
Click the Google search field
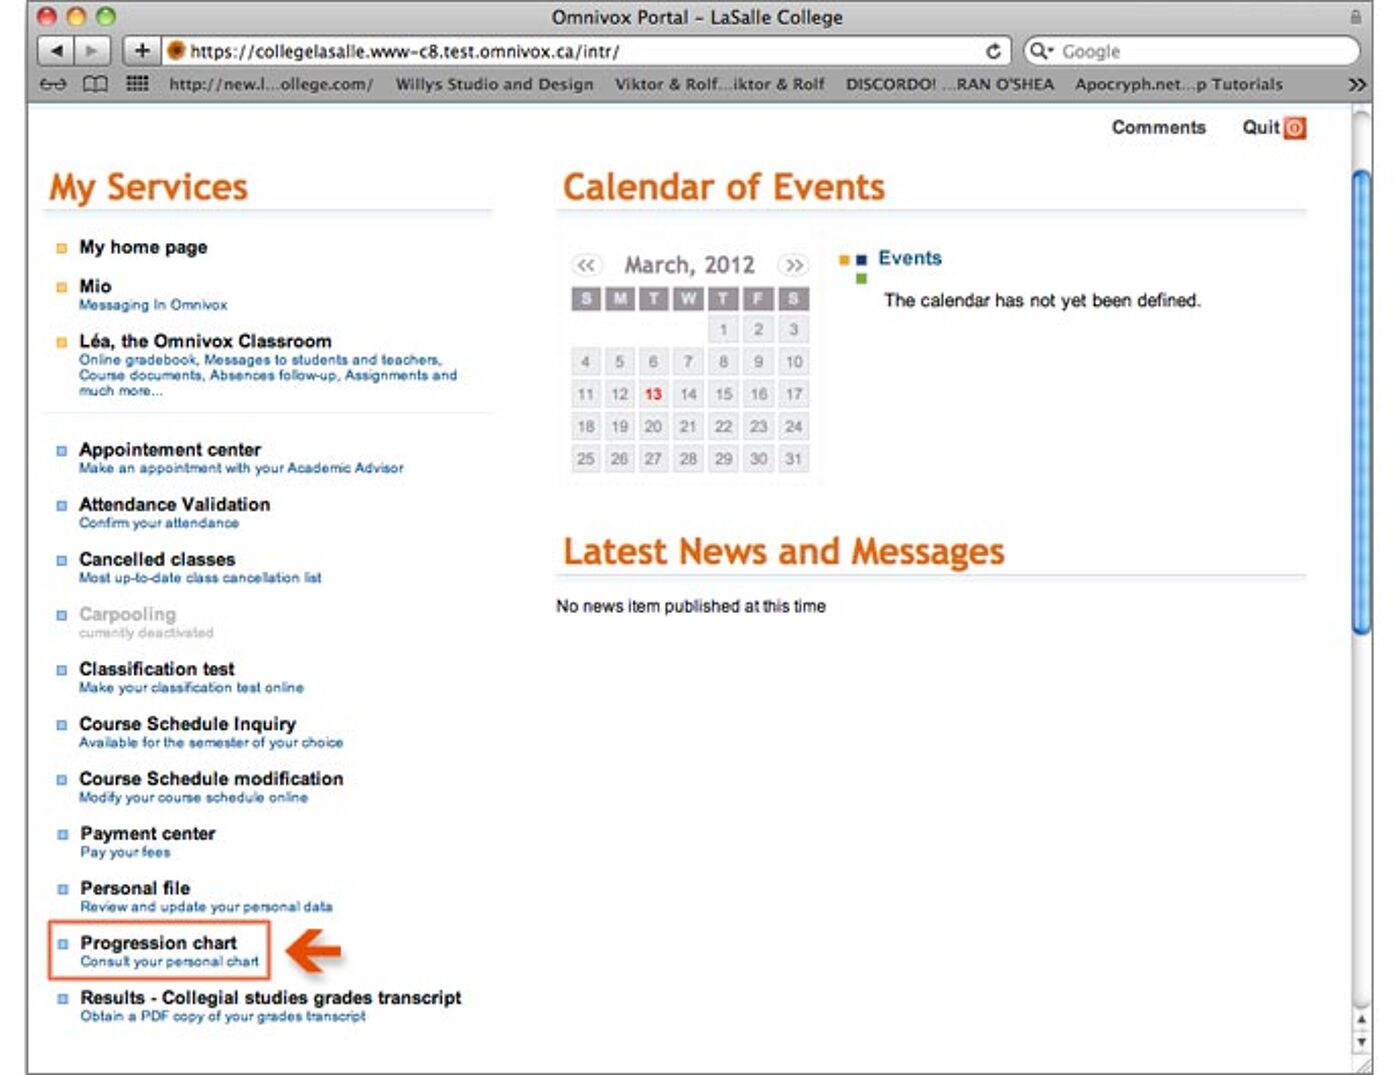click(x=1192, y=51)
